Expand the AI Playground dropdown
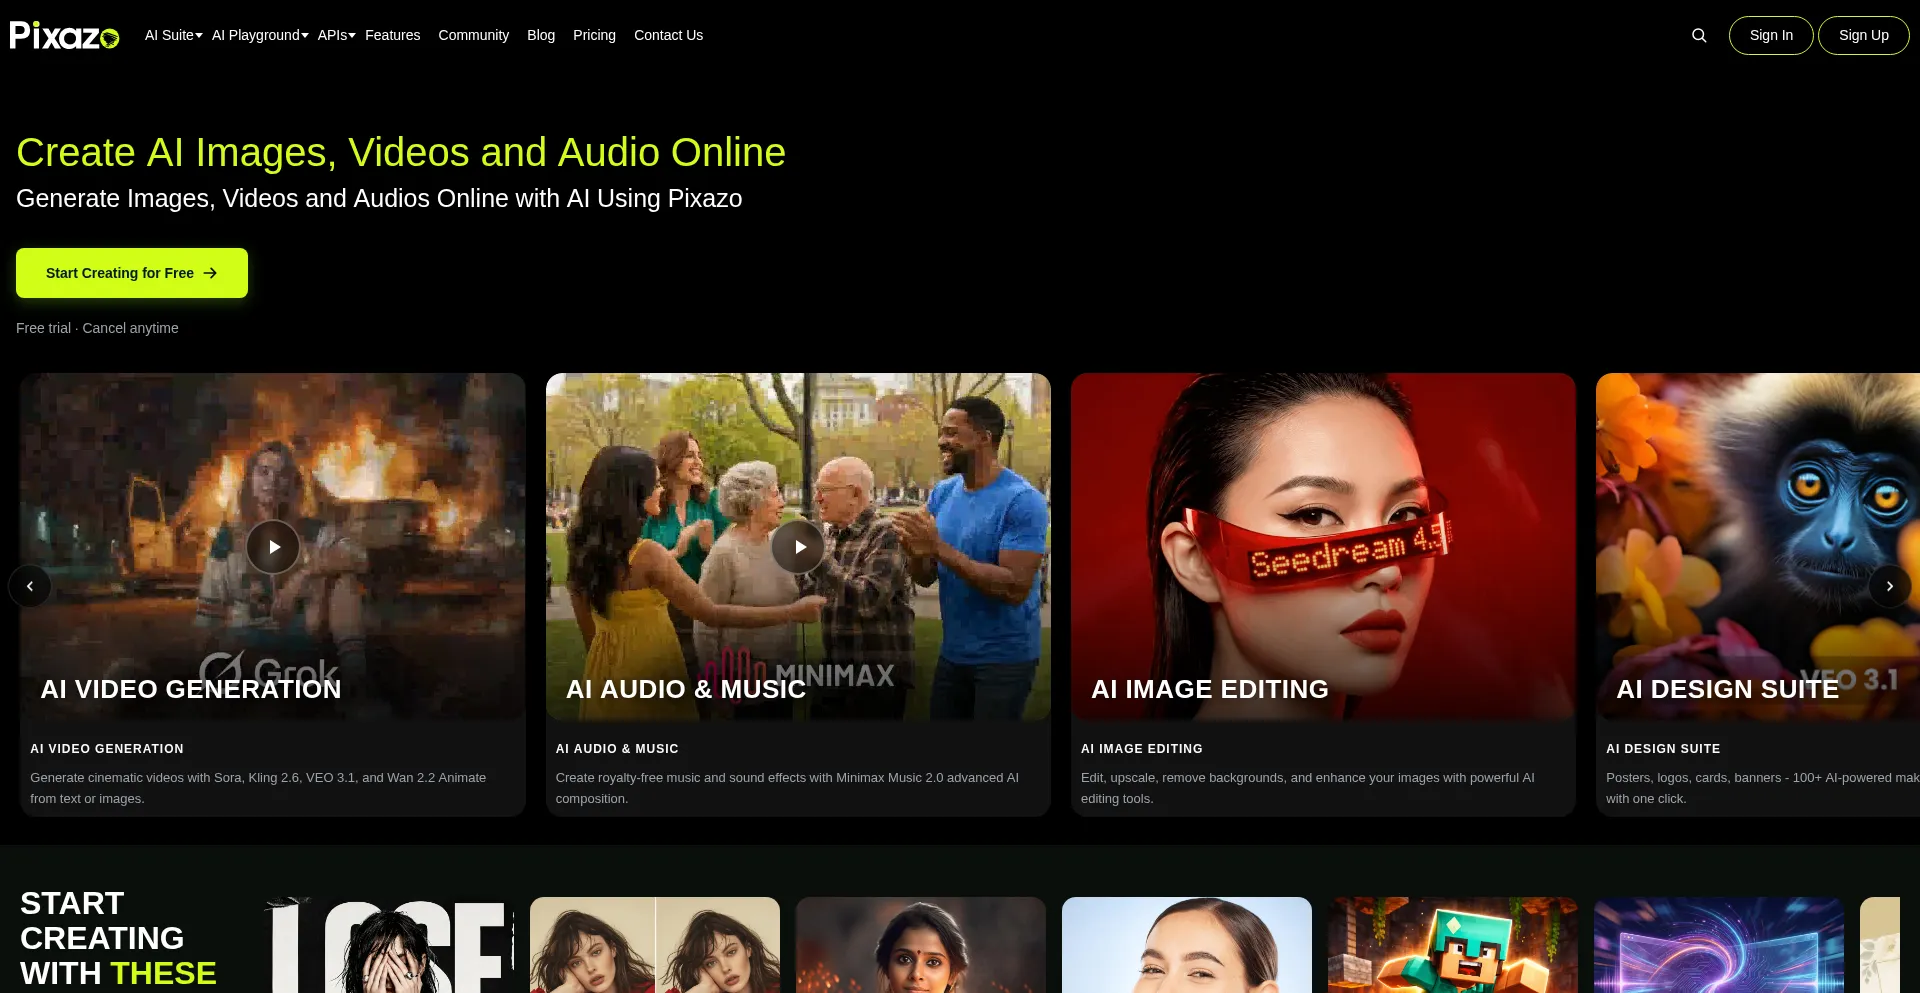 pyautogui.click(x=260, y=35)
